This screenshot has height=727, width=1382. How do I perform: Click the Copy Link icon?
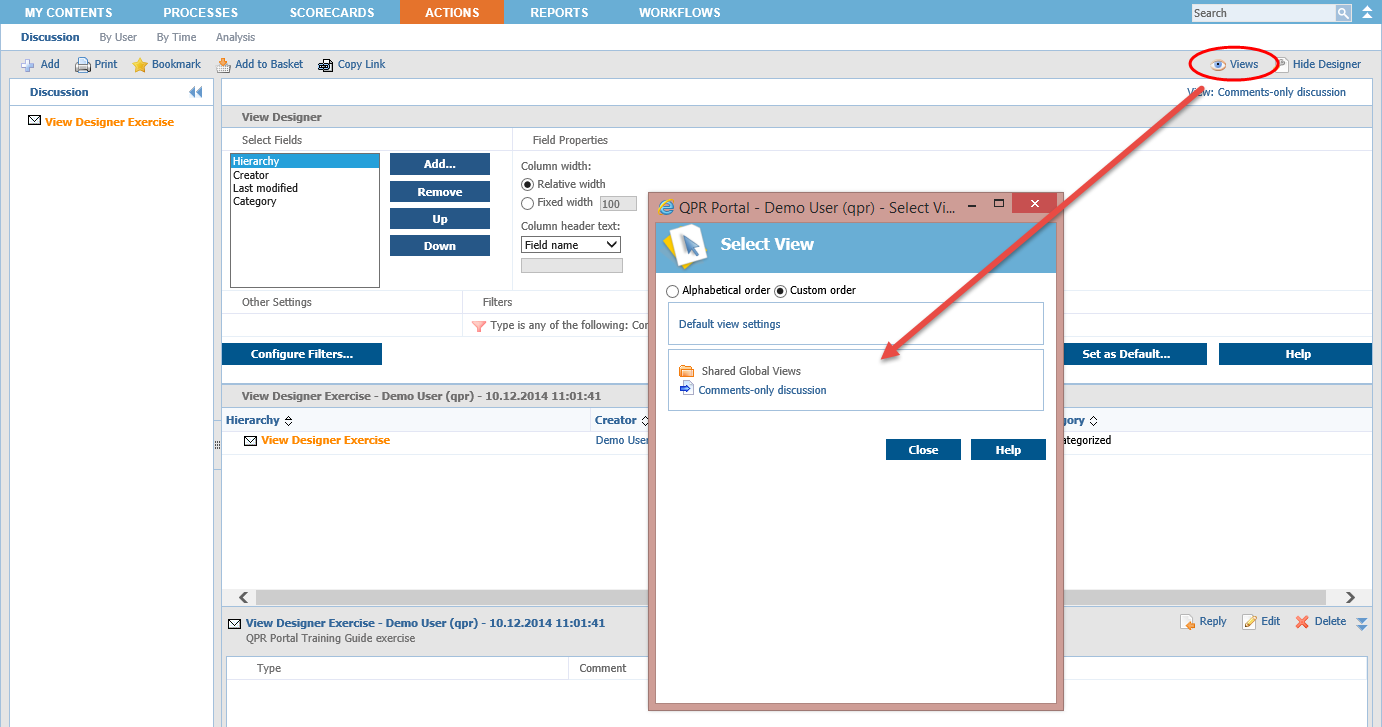tap(326, 65)
